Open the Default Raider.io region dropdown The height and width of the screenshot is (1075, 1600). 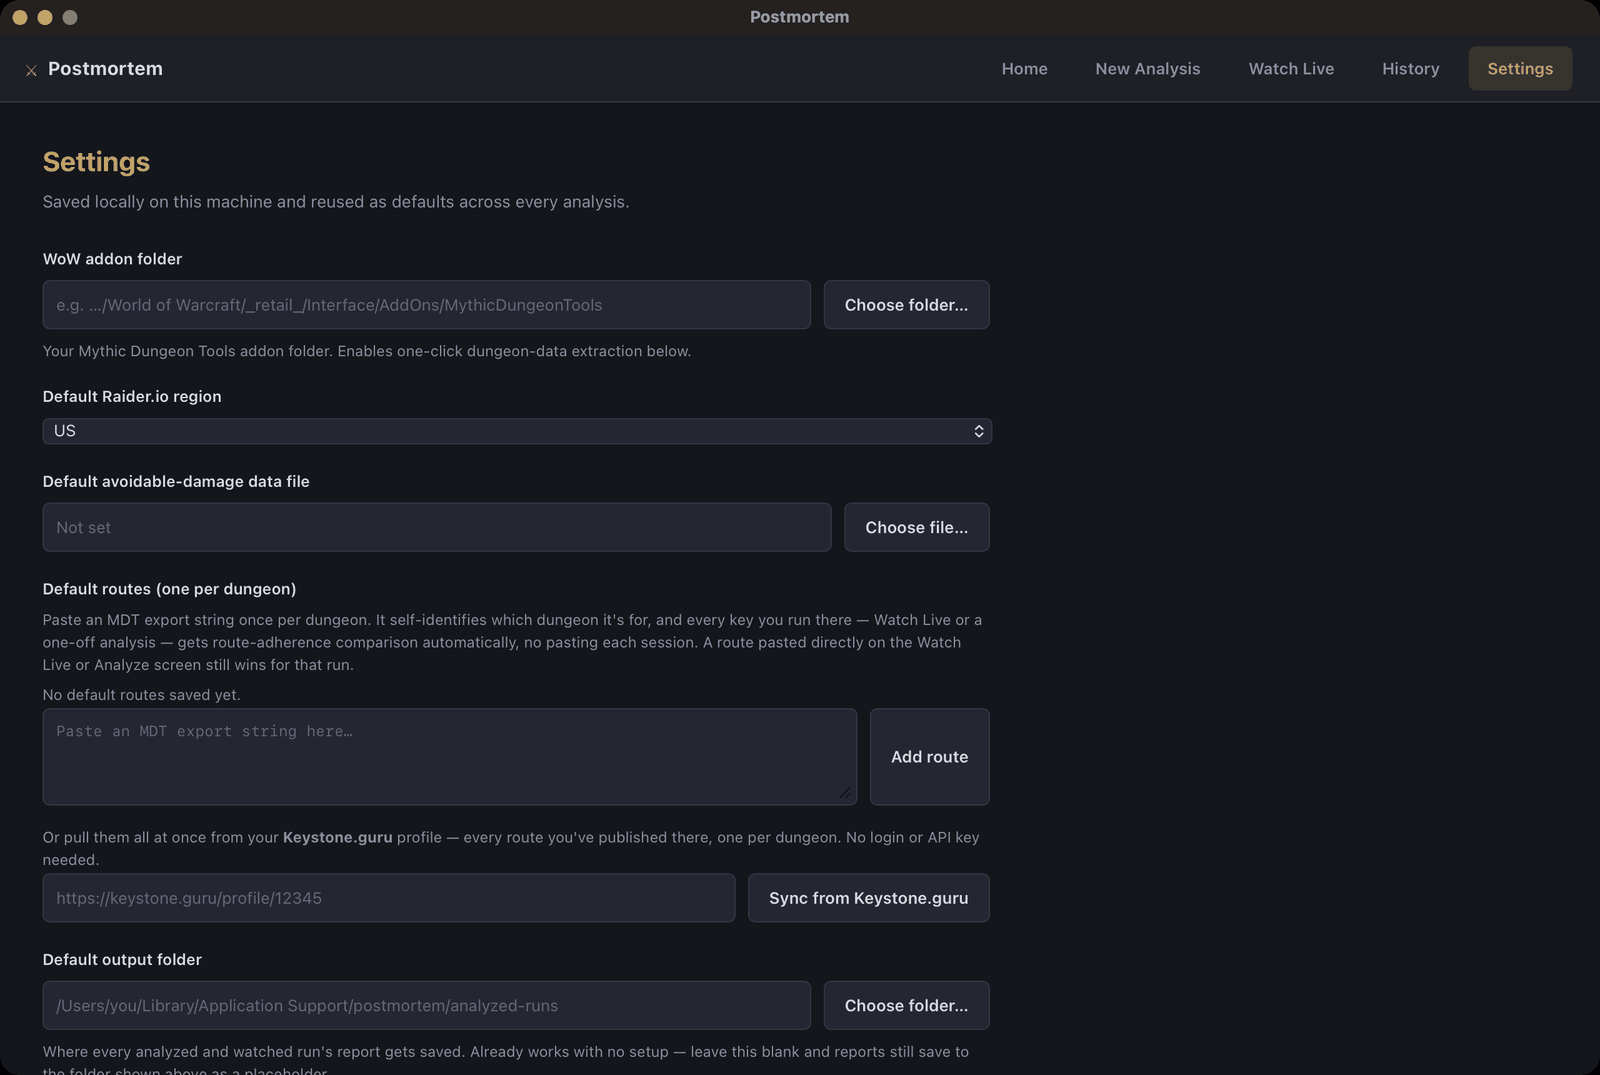point(517,431)
